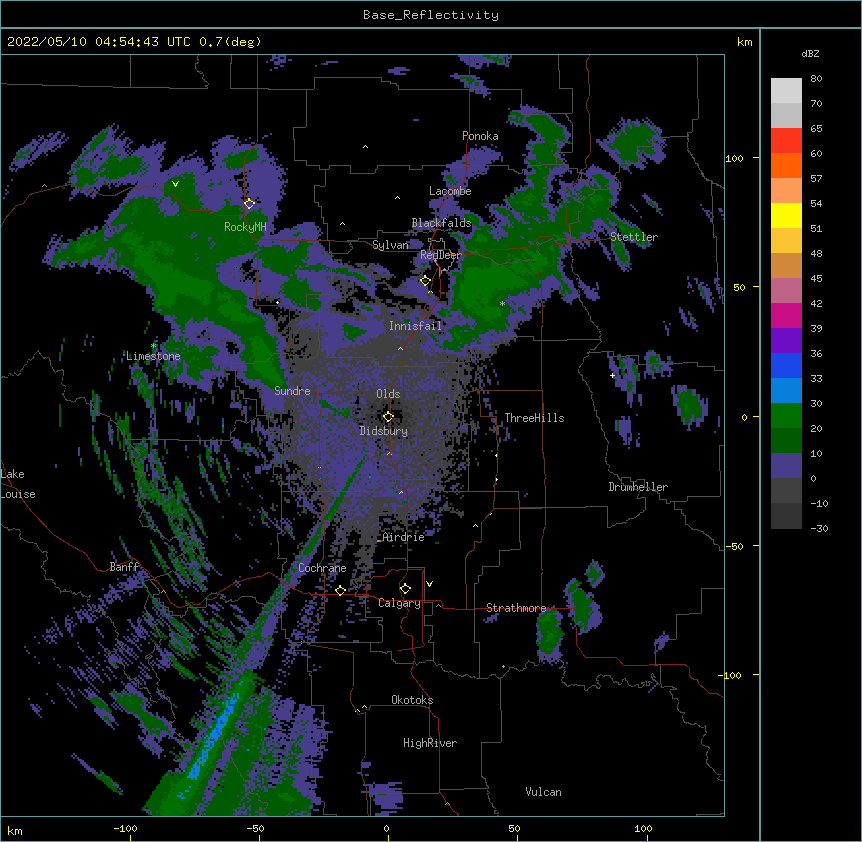
Task: Click the Lake Louise label
Action: [18, 484]
